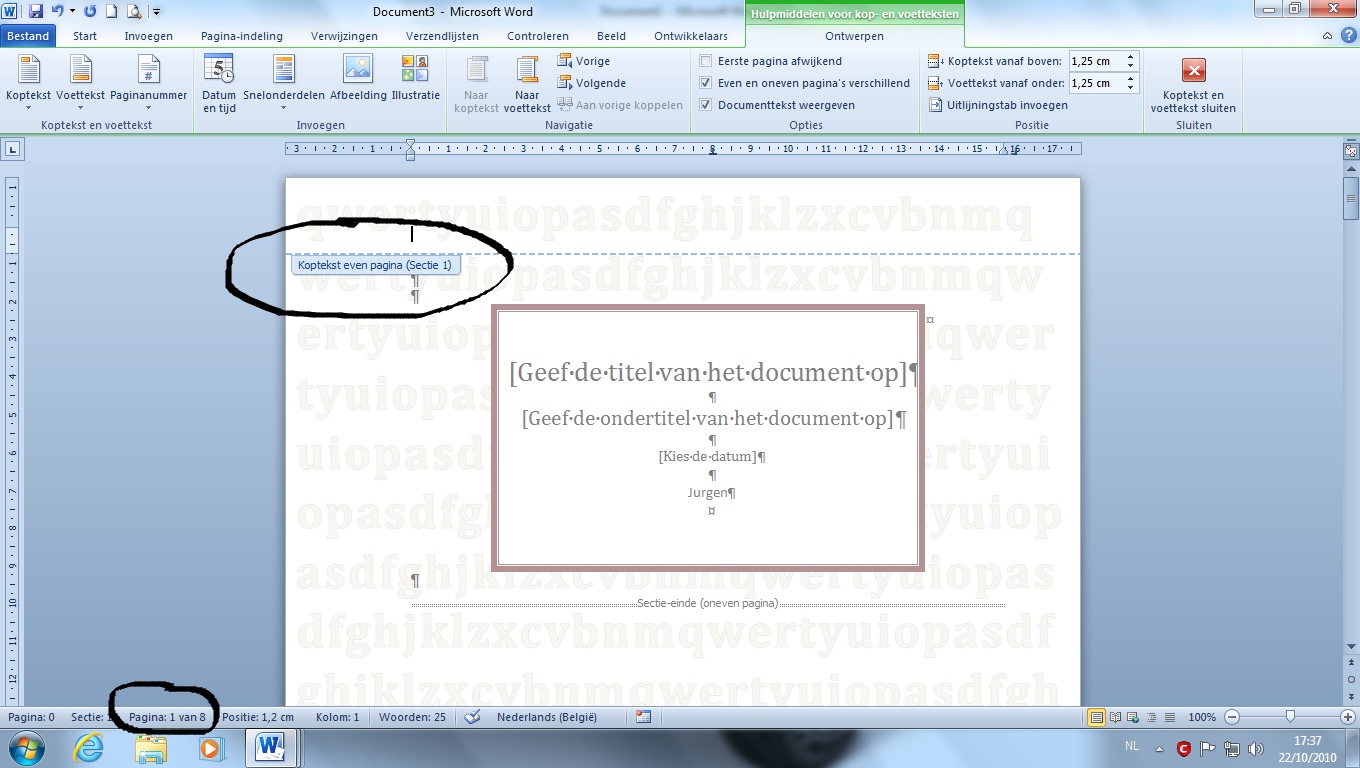This screenshot has height=768, width=1360.
Task: Zoom out with the minus button
Action: pyautogui.click(x=1232, y=717)
